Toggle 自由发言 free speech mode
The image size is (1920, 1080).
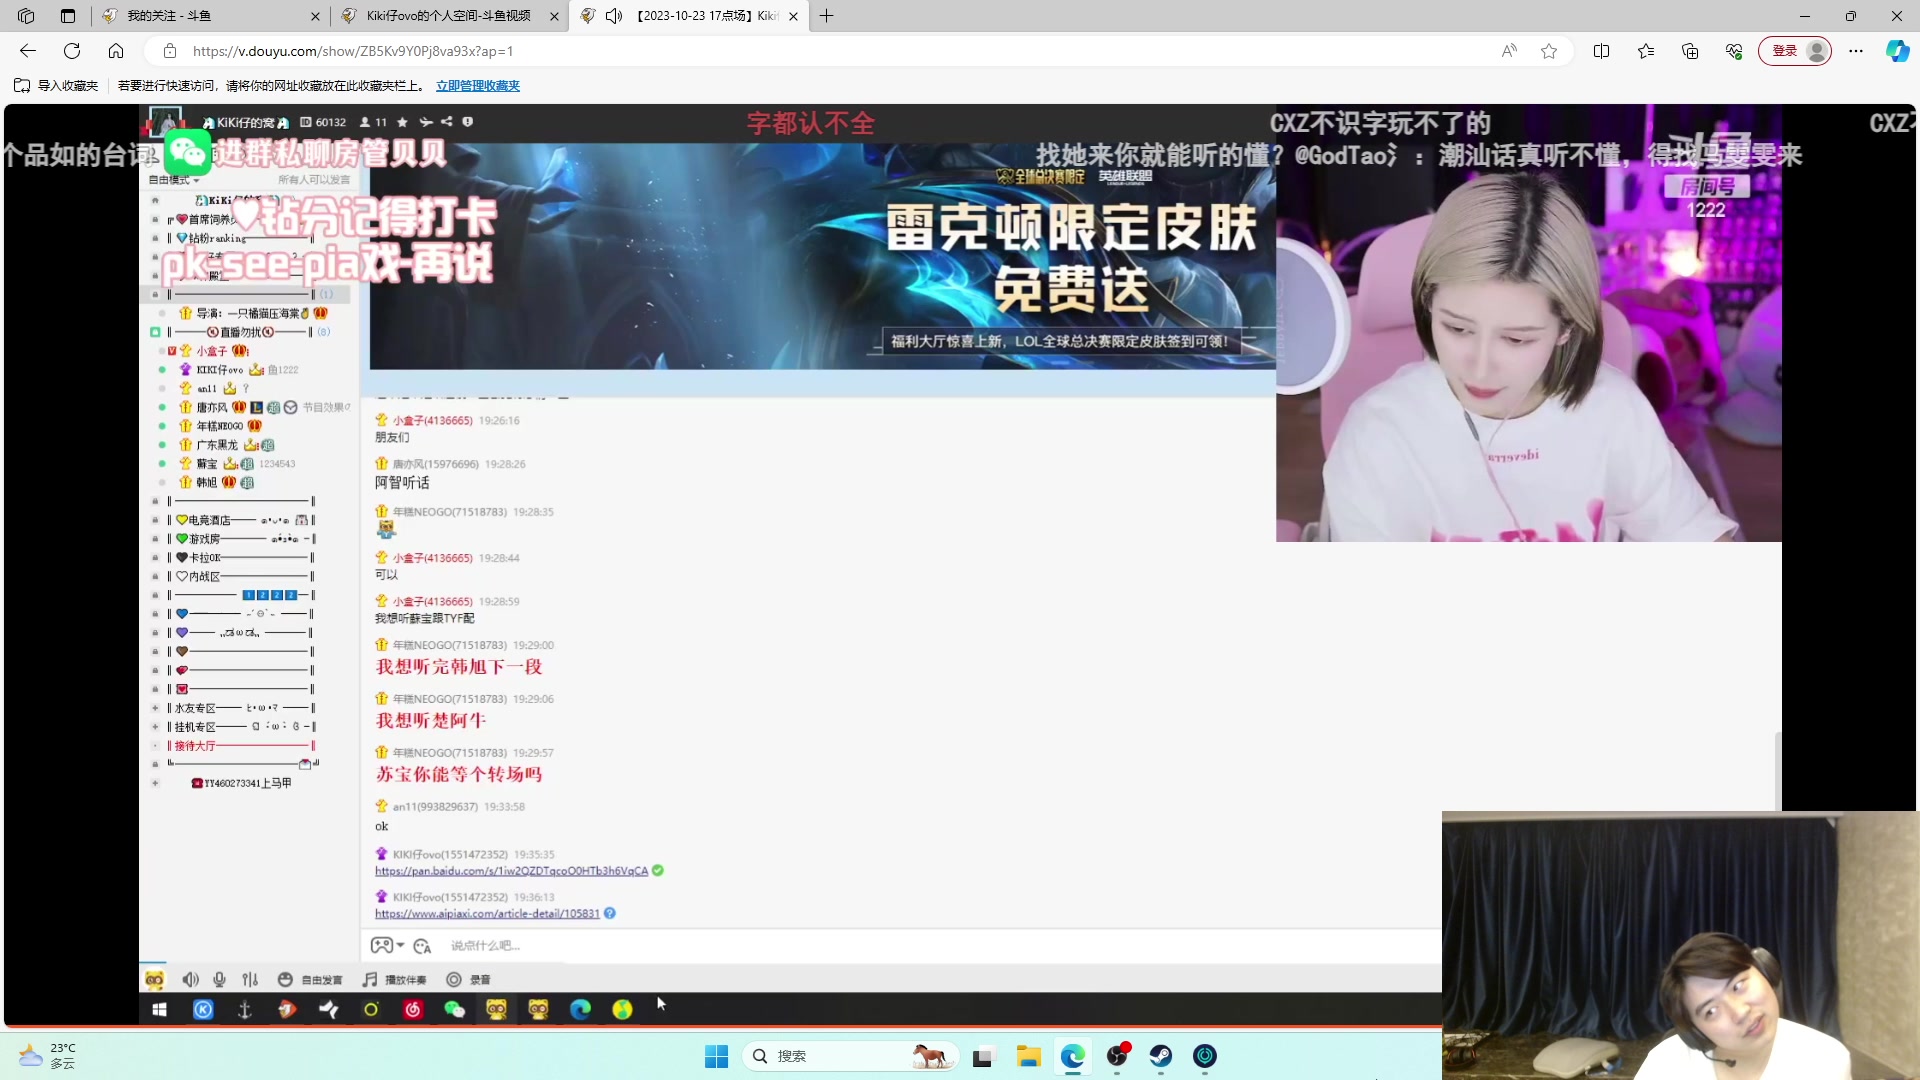(310, 980)
